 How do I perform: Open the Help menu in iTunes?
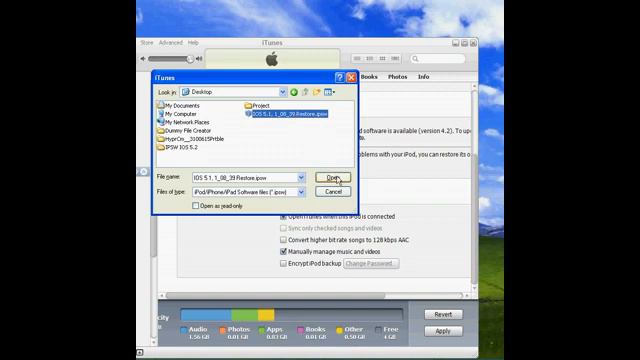193,42
